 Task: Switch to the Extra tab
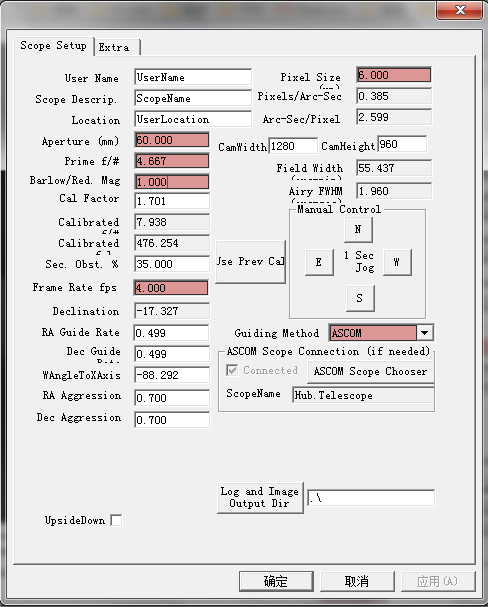[x=117, y=47]
